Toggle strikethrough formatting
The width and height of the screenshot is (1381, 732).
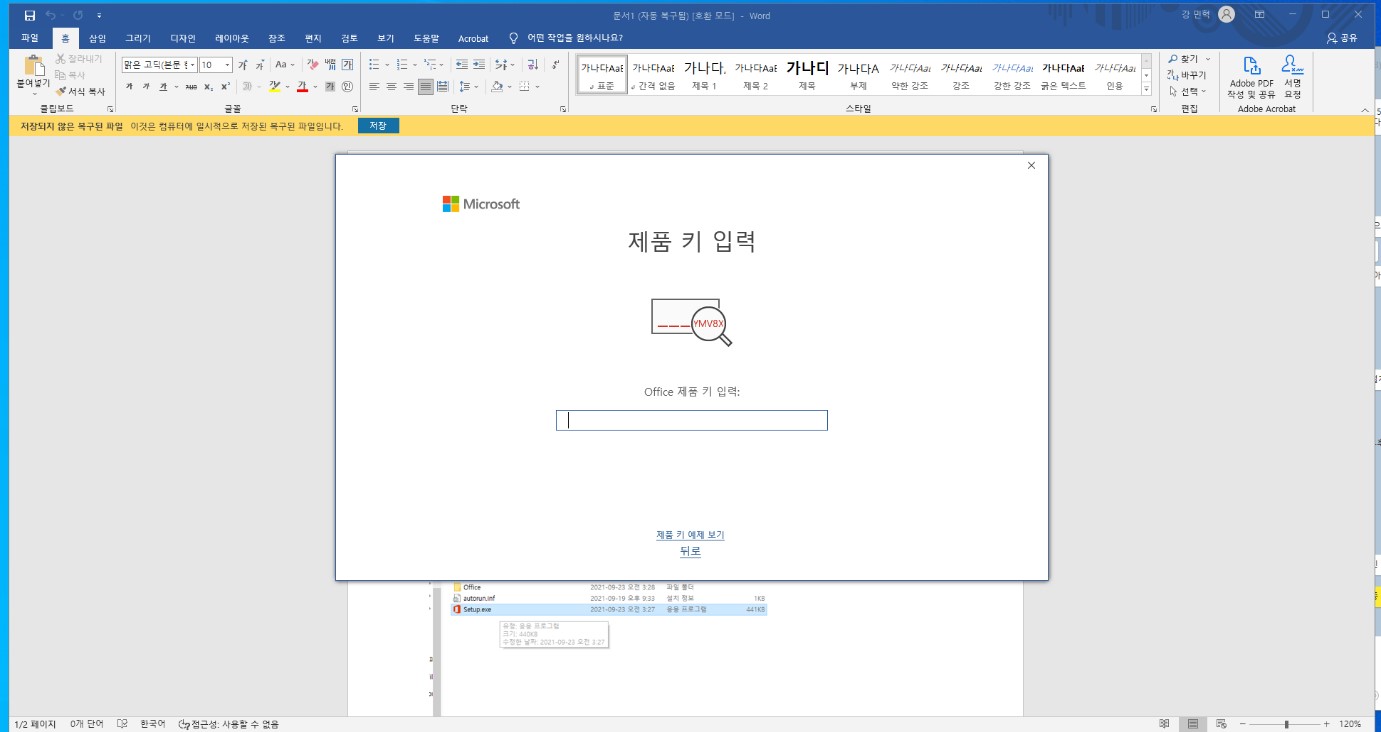click(x=190, y=87)
